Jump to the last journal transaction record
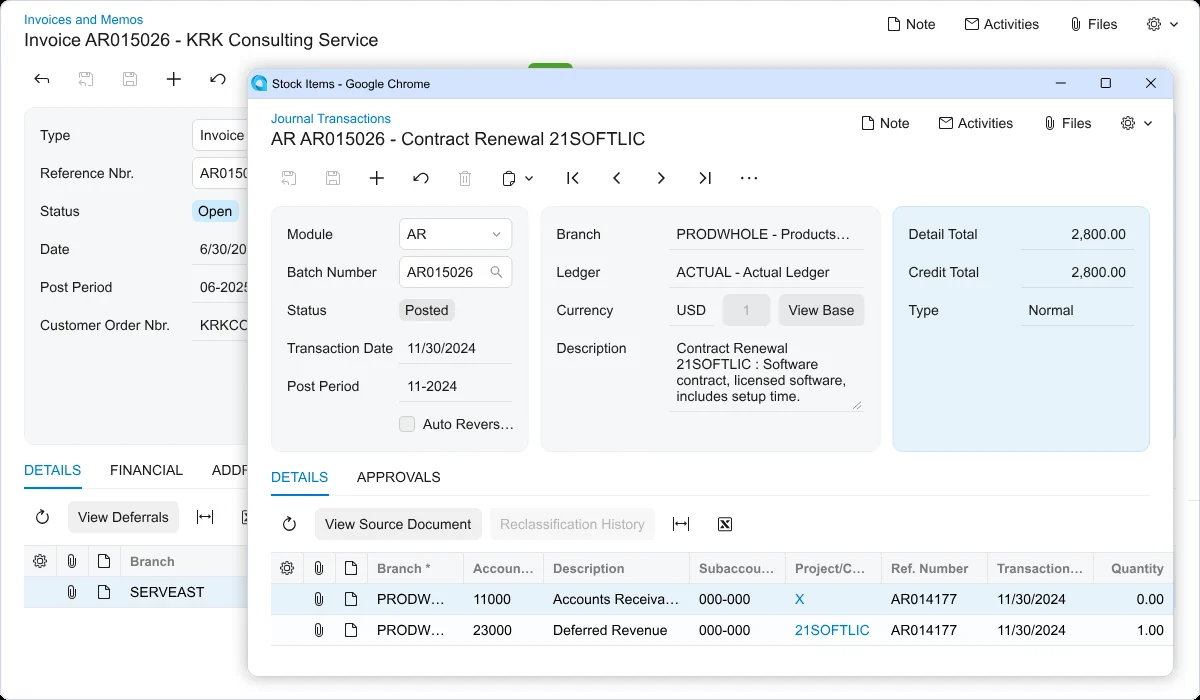1200x700 pixels. tap(705, 178)
